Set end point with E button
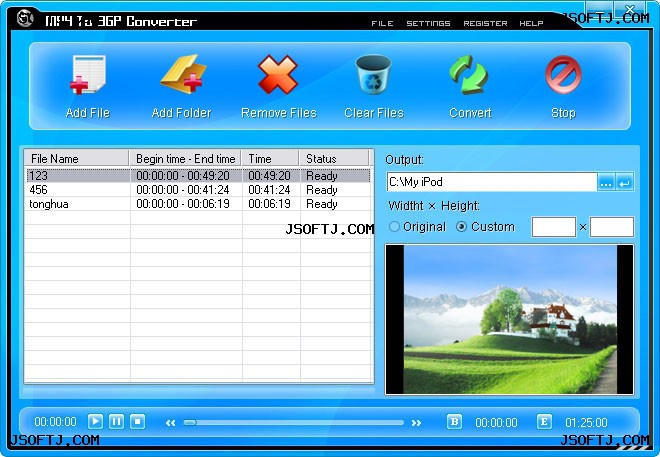Image resolution: width=660 pixels, height=457 pixels. 544,421
